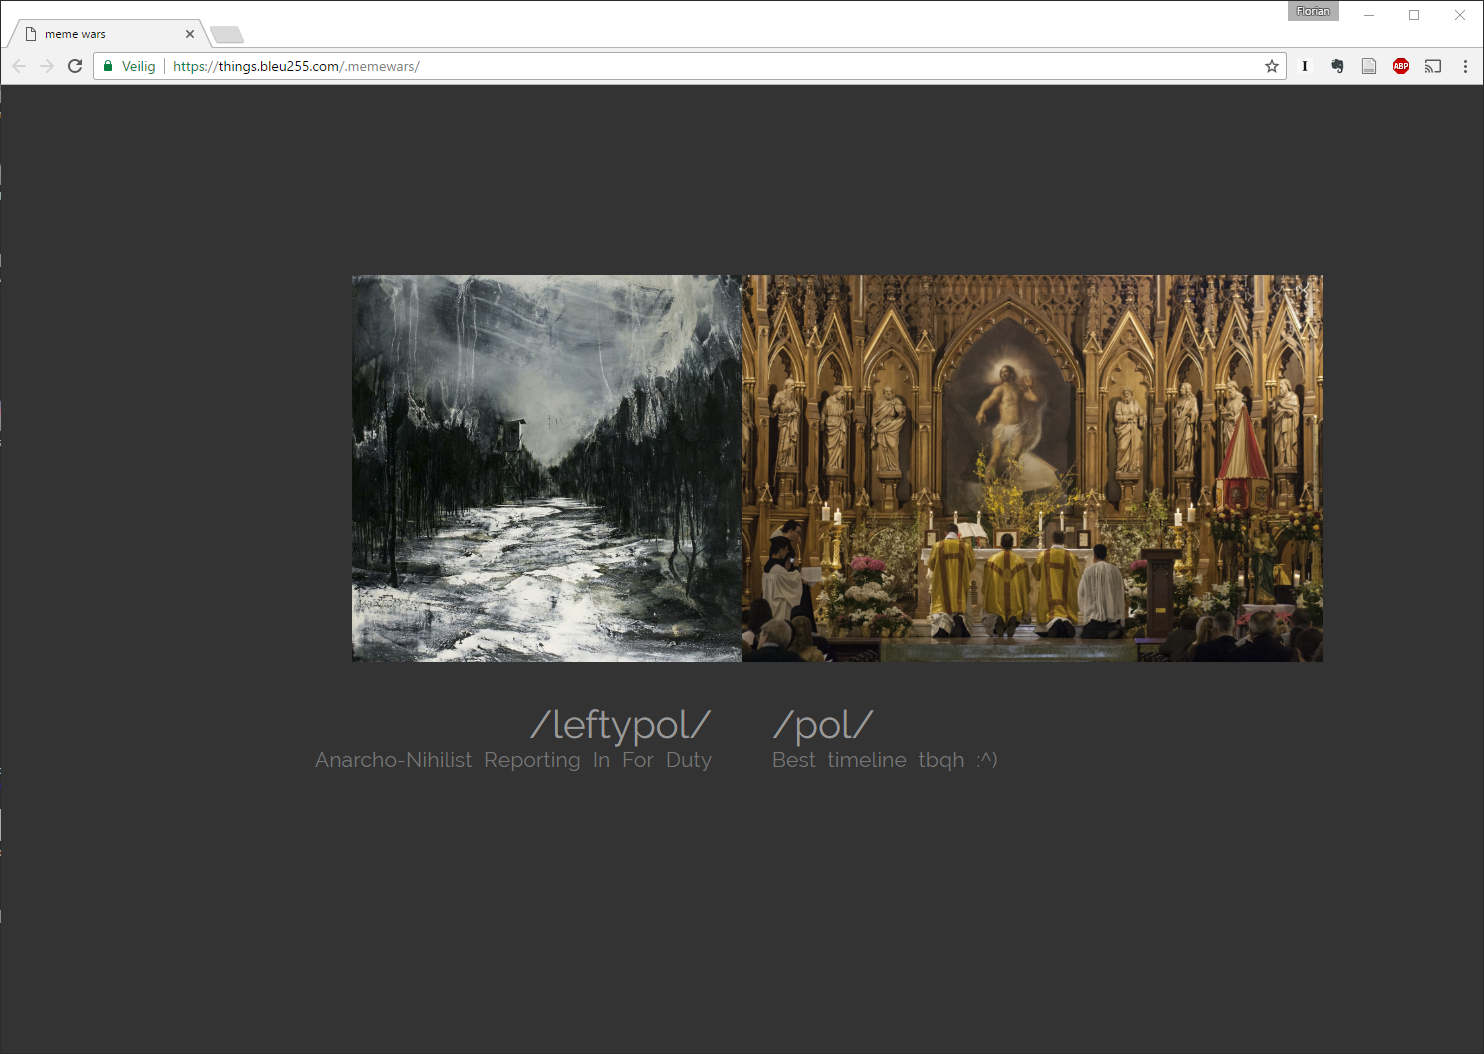Open the Instapaper extension icon
This screenshot has width=1484, height=1054.
pyautogui.click(x=1304, y=66)
